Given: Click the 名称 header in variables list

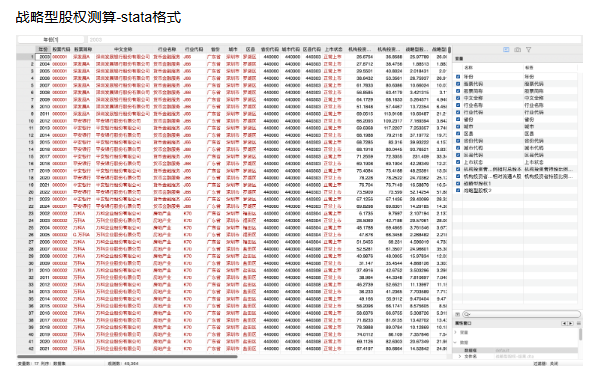Looking at the screenshot, I should (x=468, y=68).
